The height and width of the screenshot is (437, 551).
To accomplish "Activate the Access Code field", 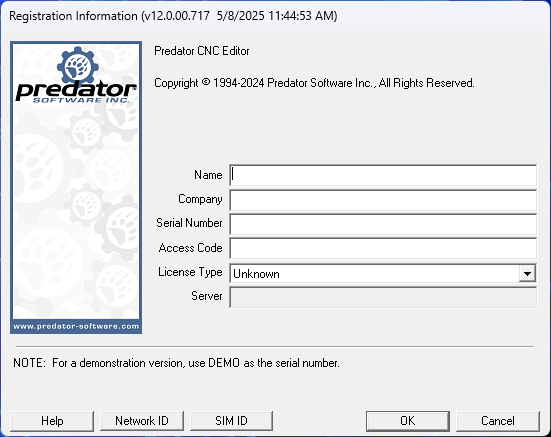I will pyautogui.click(x=383, y=248).
